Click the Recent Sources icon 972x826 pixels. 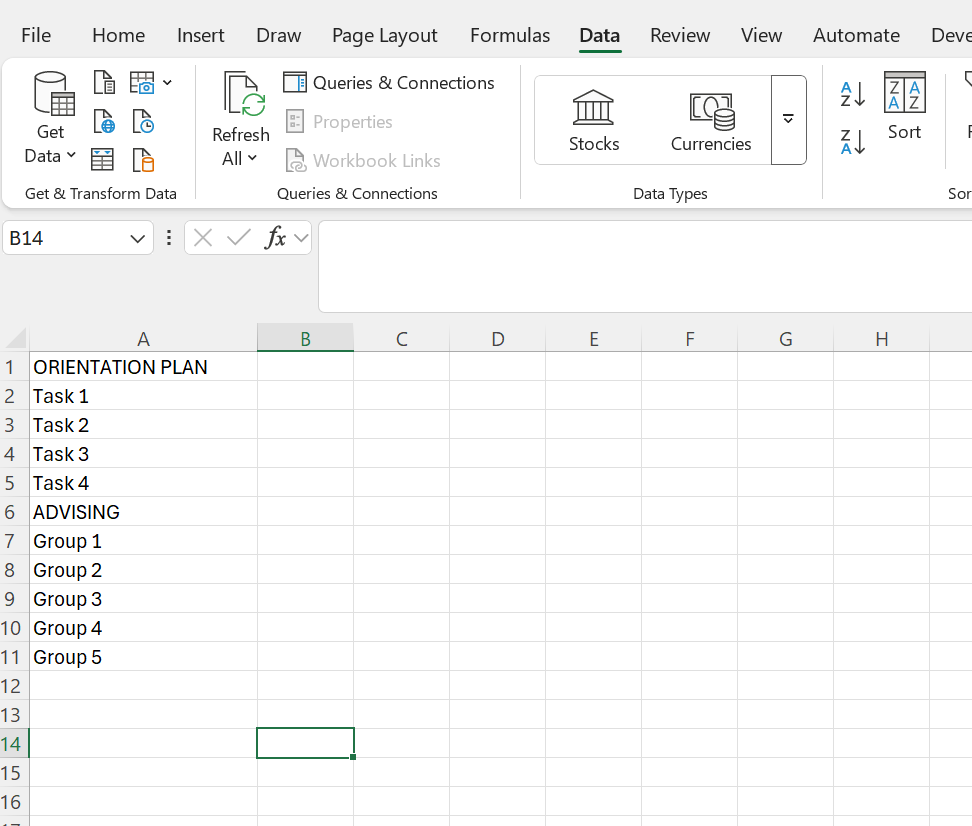(143, 121)
